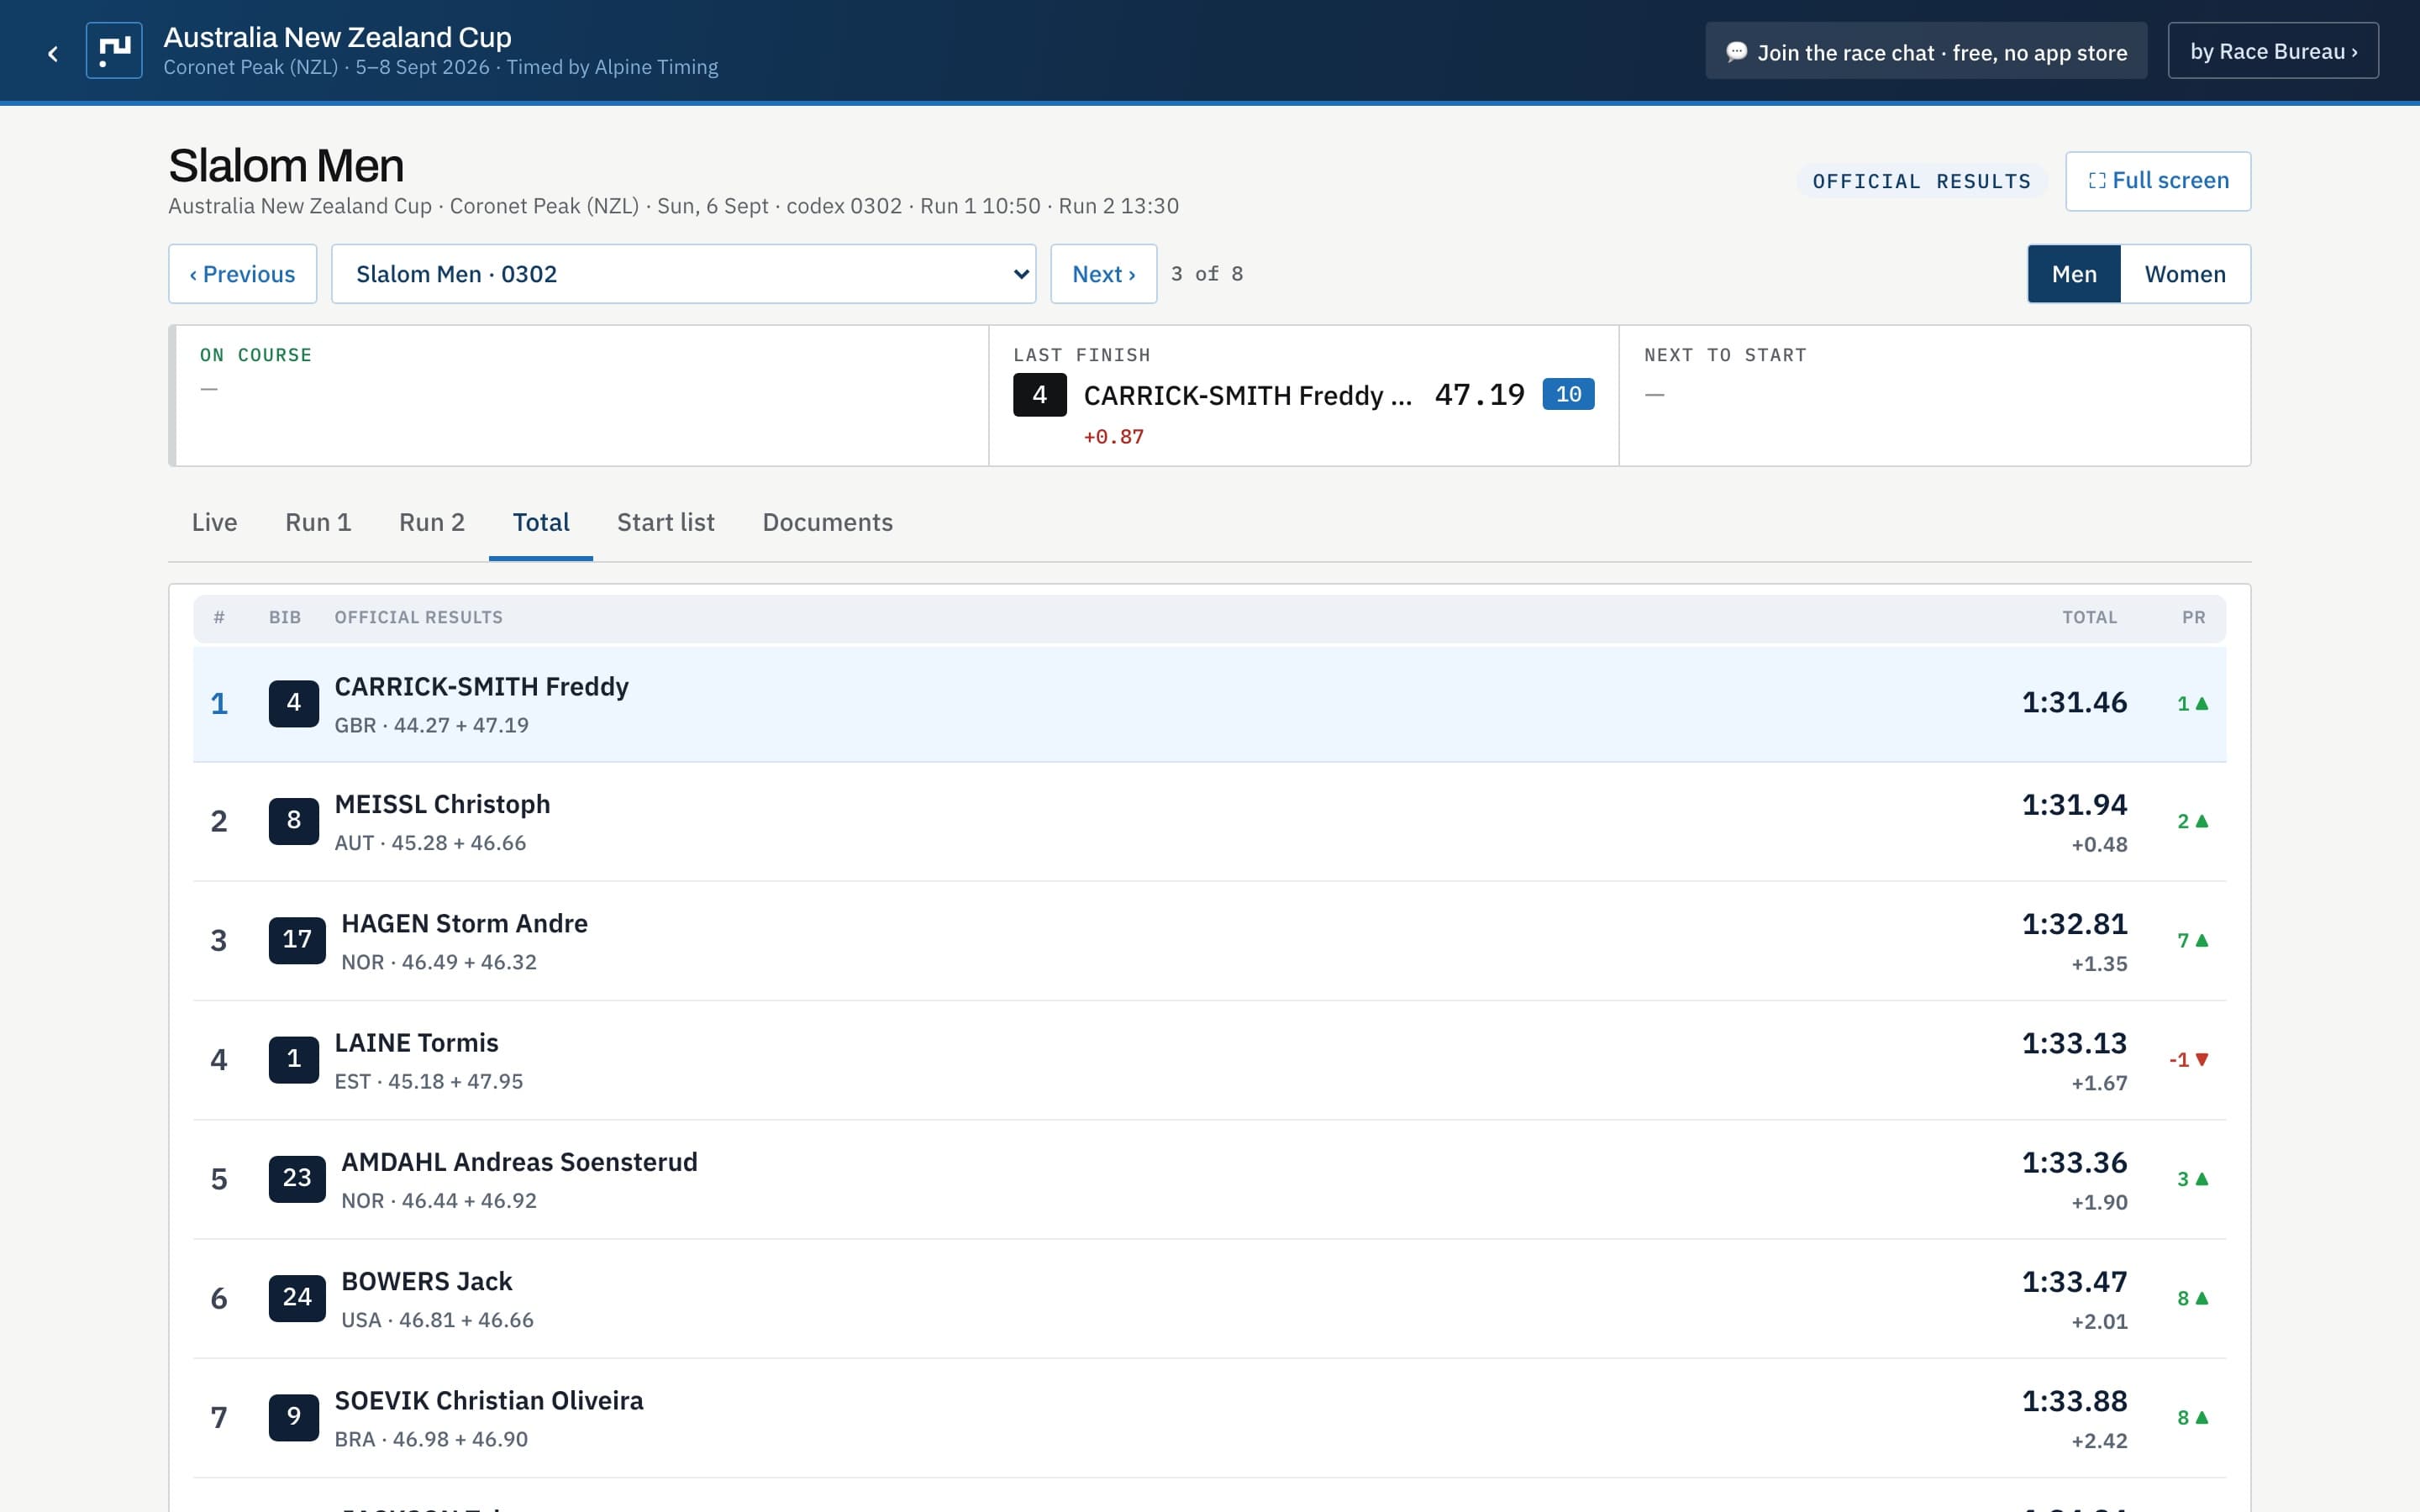This screenshot has height=1512, width=2420.
Task: Click the chat bubble icon in header
Action: coord(1737,52)
